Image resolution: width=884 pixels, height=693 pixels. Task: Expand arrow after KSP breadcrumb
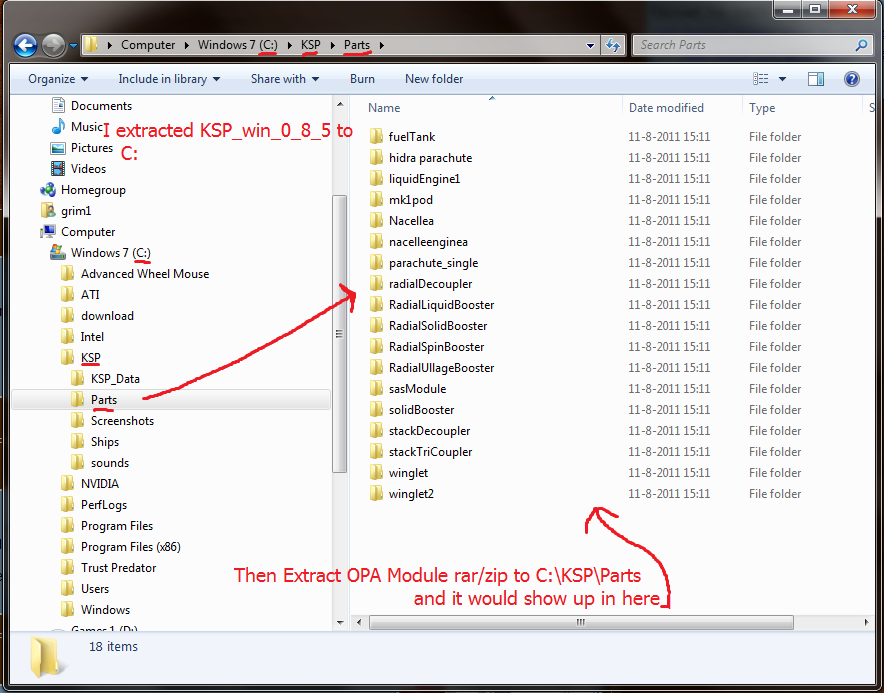333,45
